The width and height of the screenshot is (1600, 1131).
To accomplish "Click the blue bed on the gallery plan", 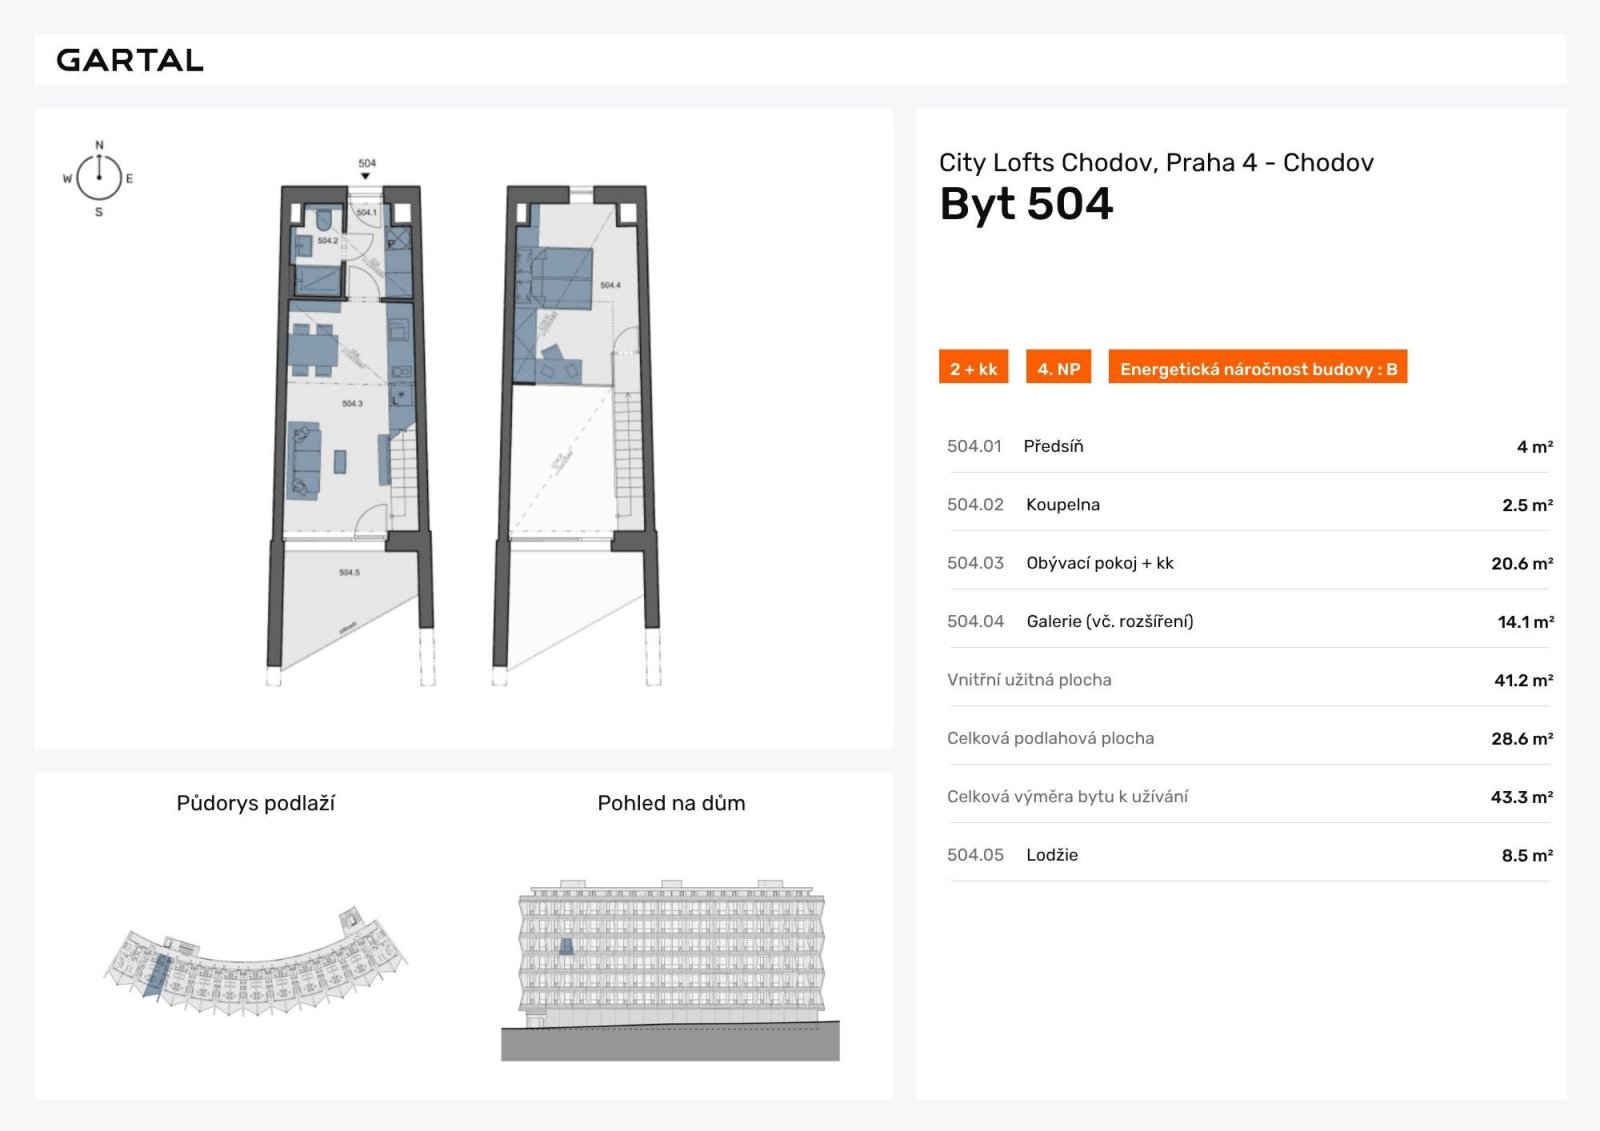I will click(555, 277).
